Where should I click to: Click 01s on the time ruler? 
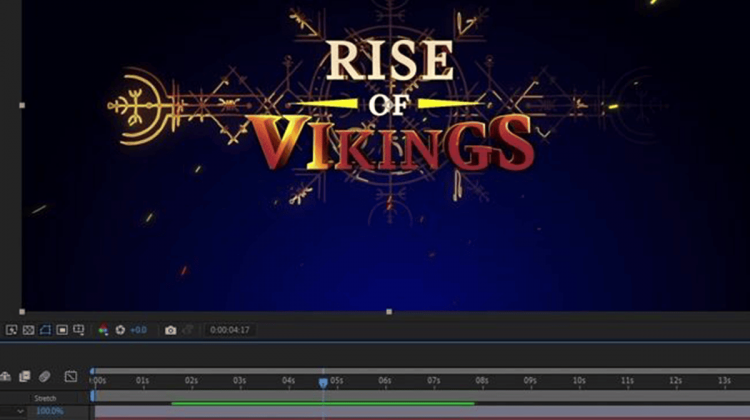(143, 381)
